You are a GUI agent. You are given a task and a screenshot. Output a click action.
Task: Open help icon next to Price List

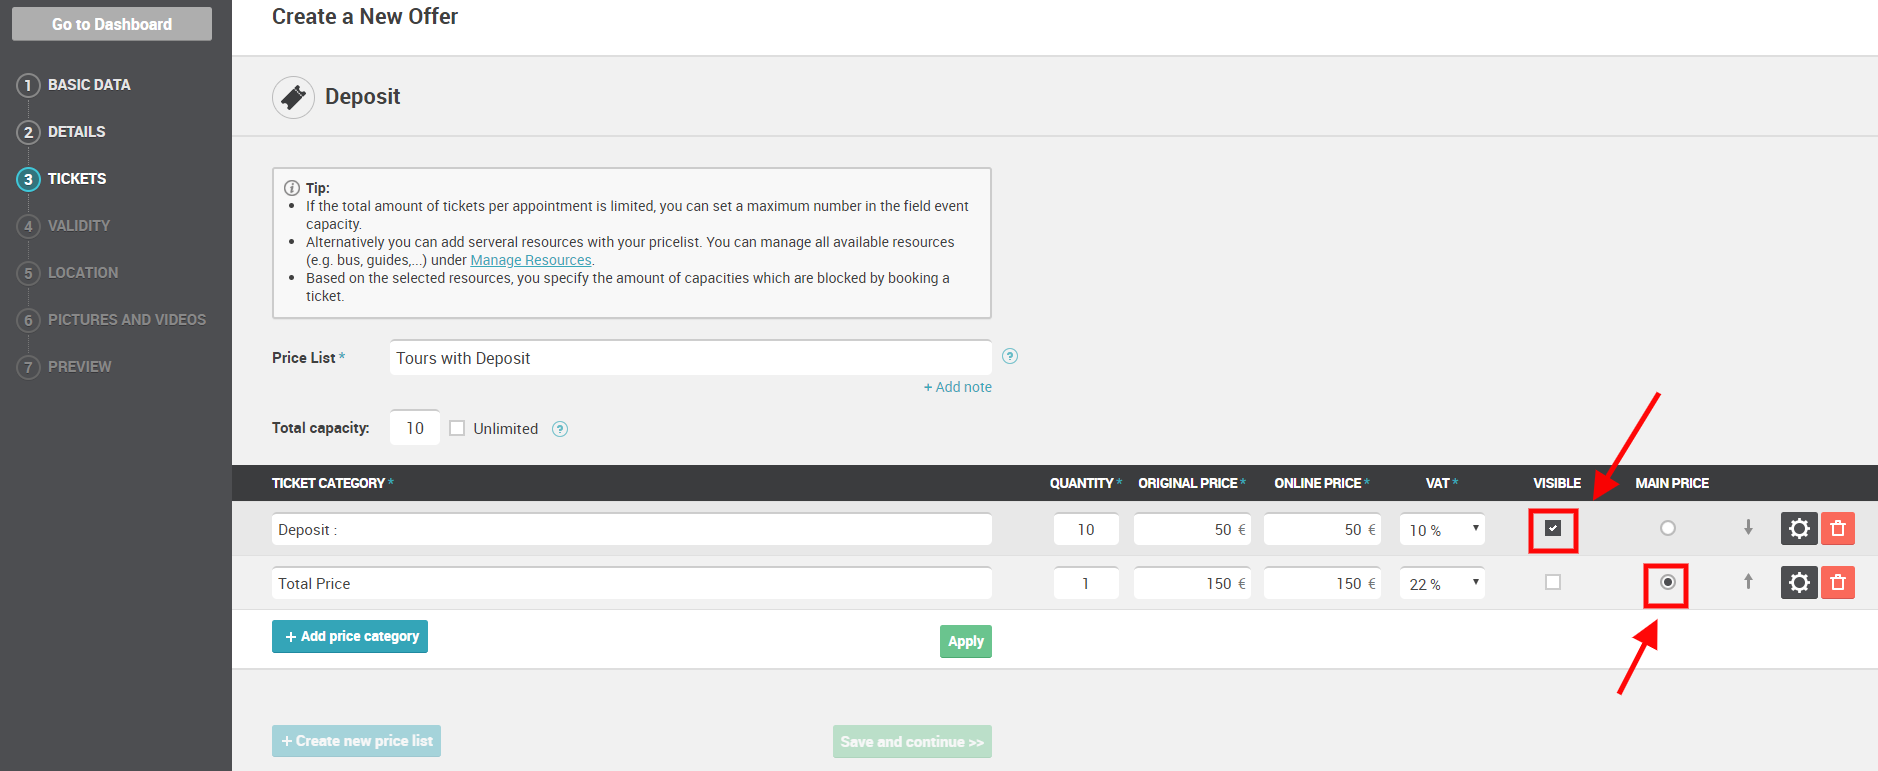click(x=1010, y=356)
